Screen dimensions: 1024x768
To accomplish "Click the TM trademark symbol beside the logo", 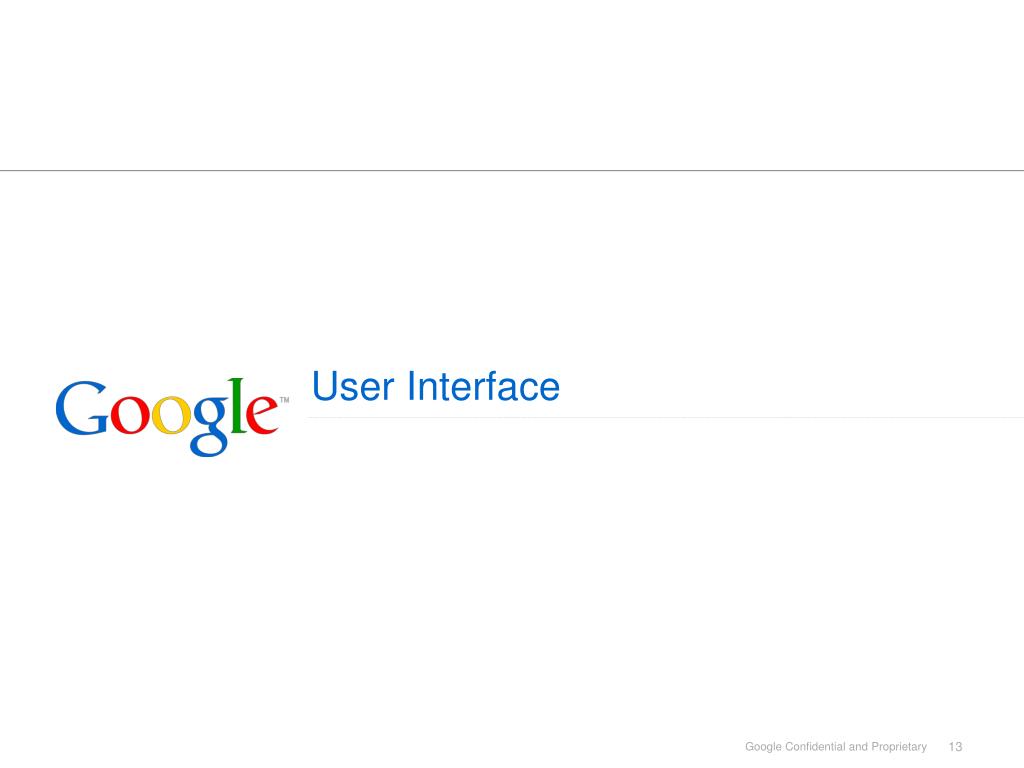I will click(x=285, y=400).
